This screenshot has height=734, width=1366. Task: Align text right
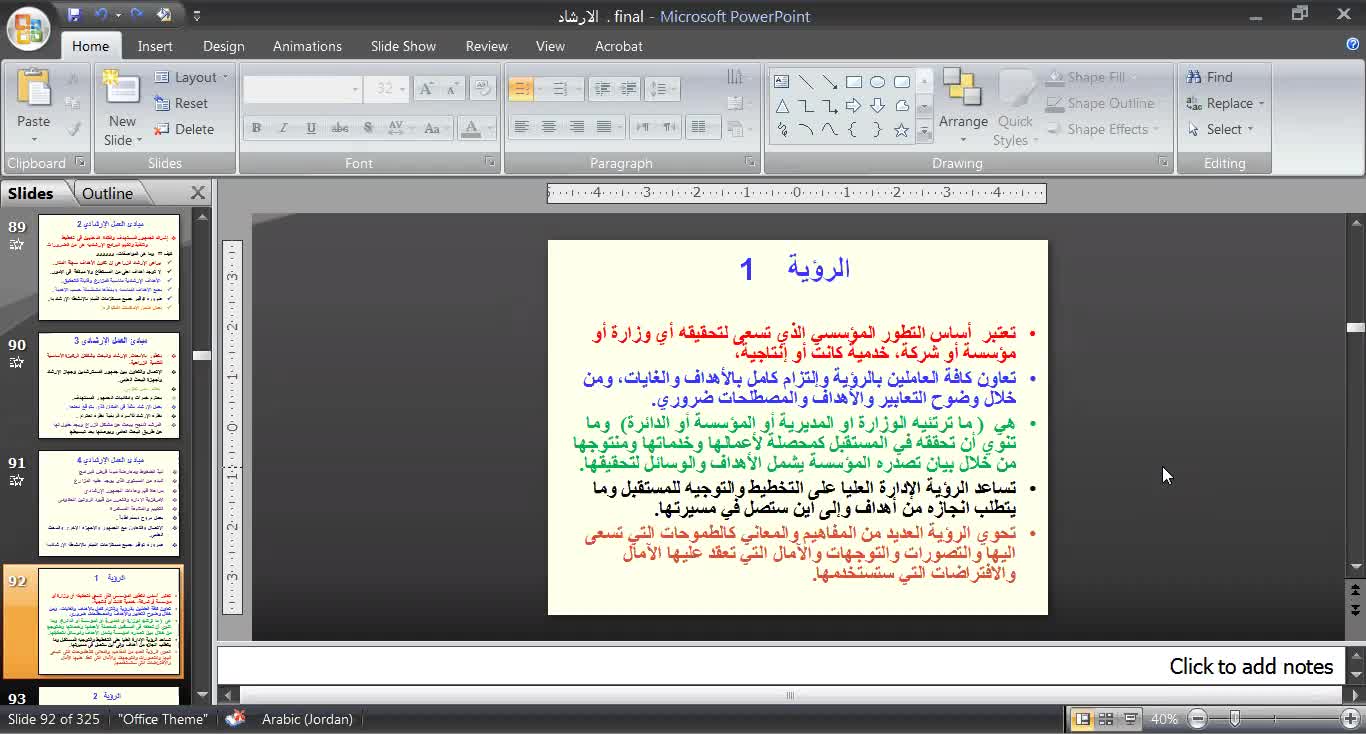[576, 127]
